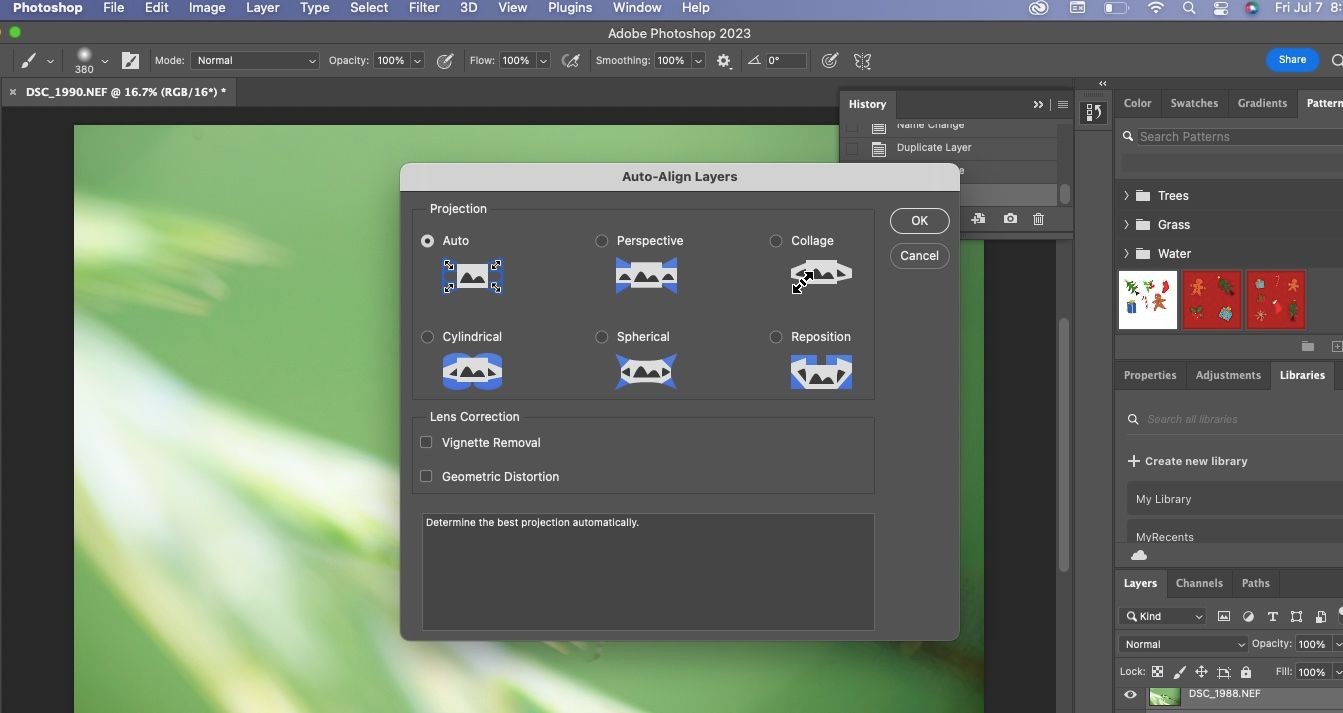Click the history camera snapshot icon
The image size is (1343, 713).
click(x=1010, y=219)
